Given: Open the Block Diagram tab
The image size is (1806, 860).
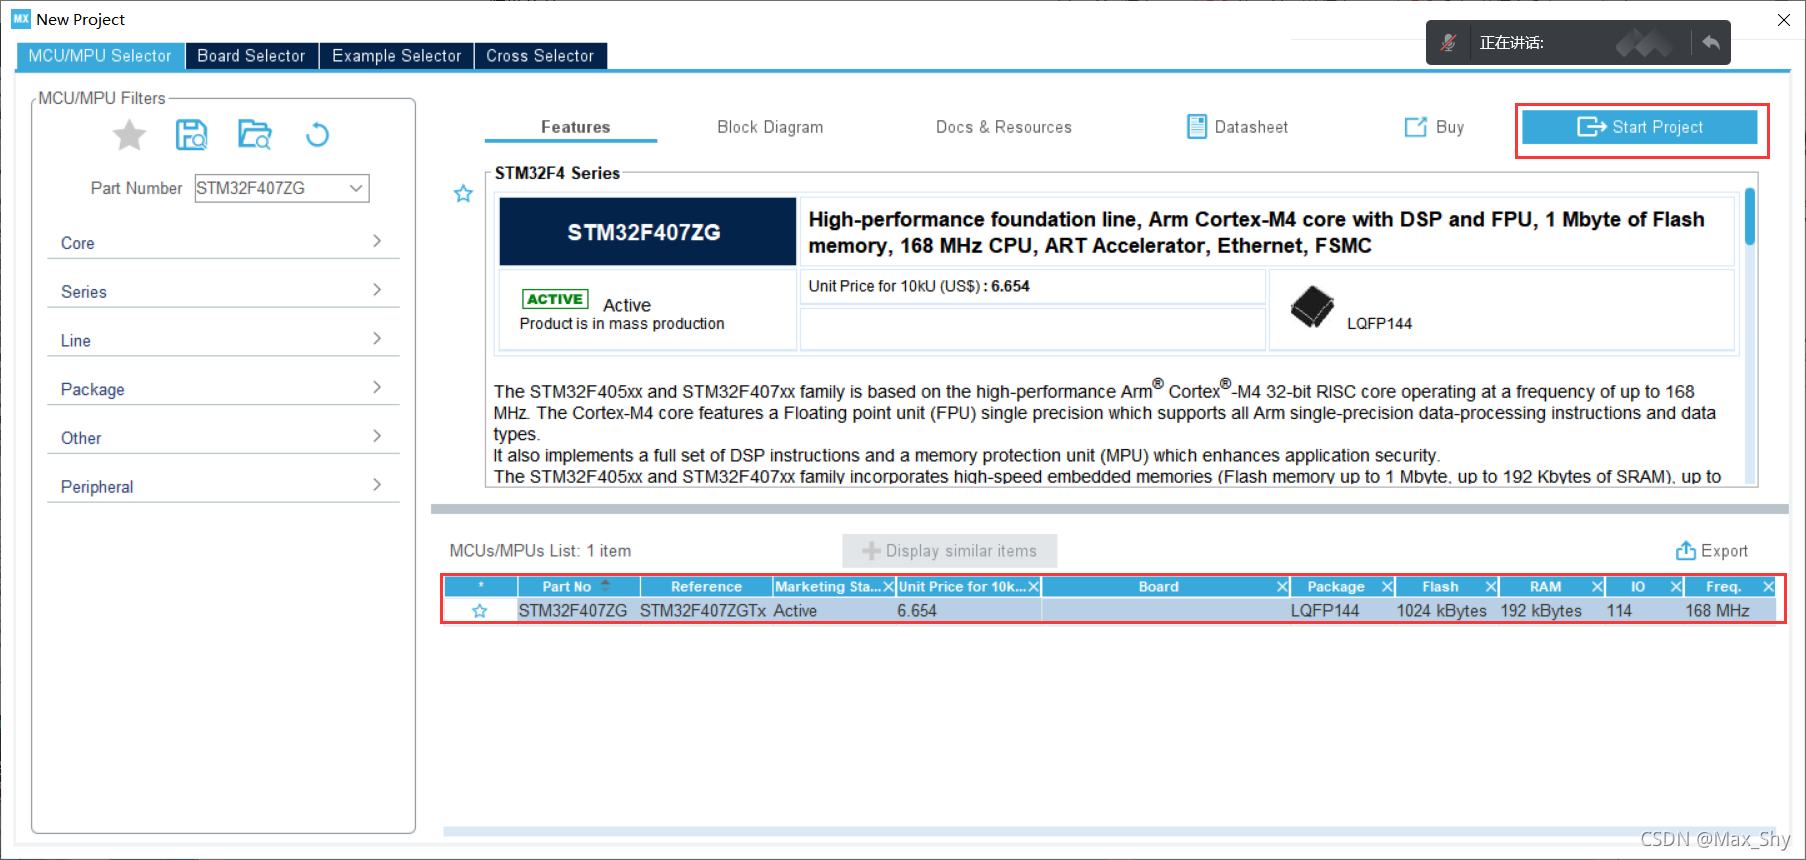Looking at the screenshot, I should [770, 127].
